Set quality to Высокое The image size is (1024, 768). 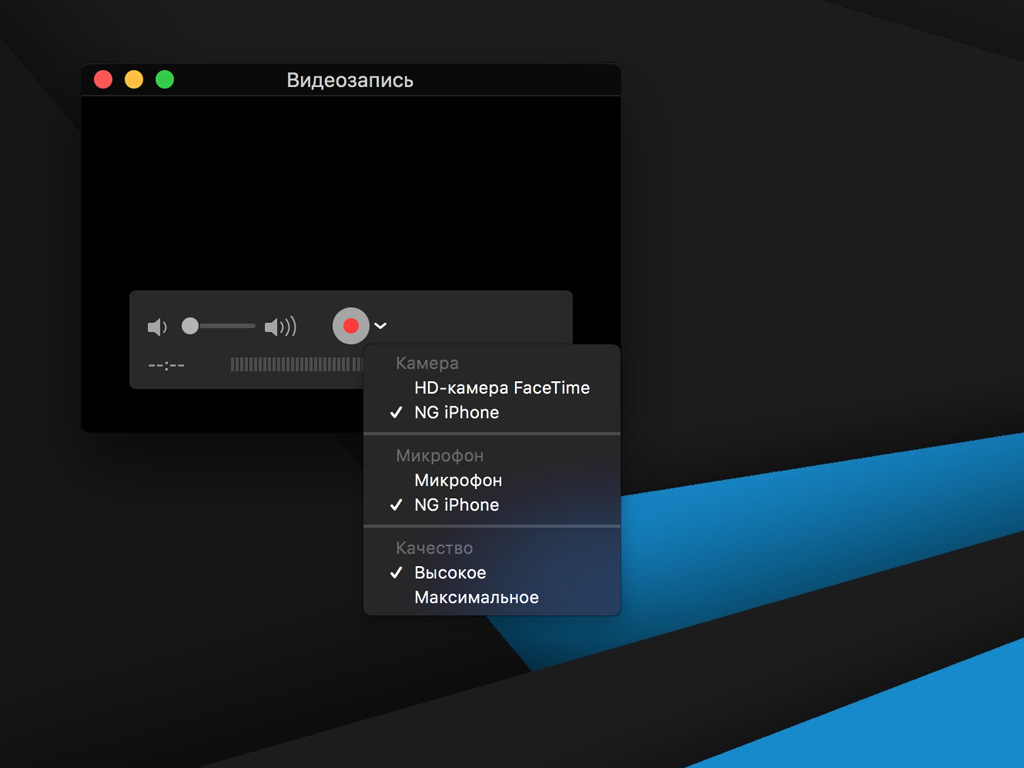tap(492, 573)
